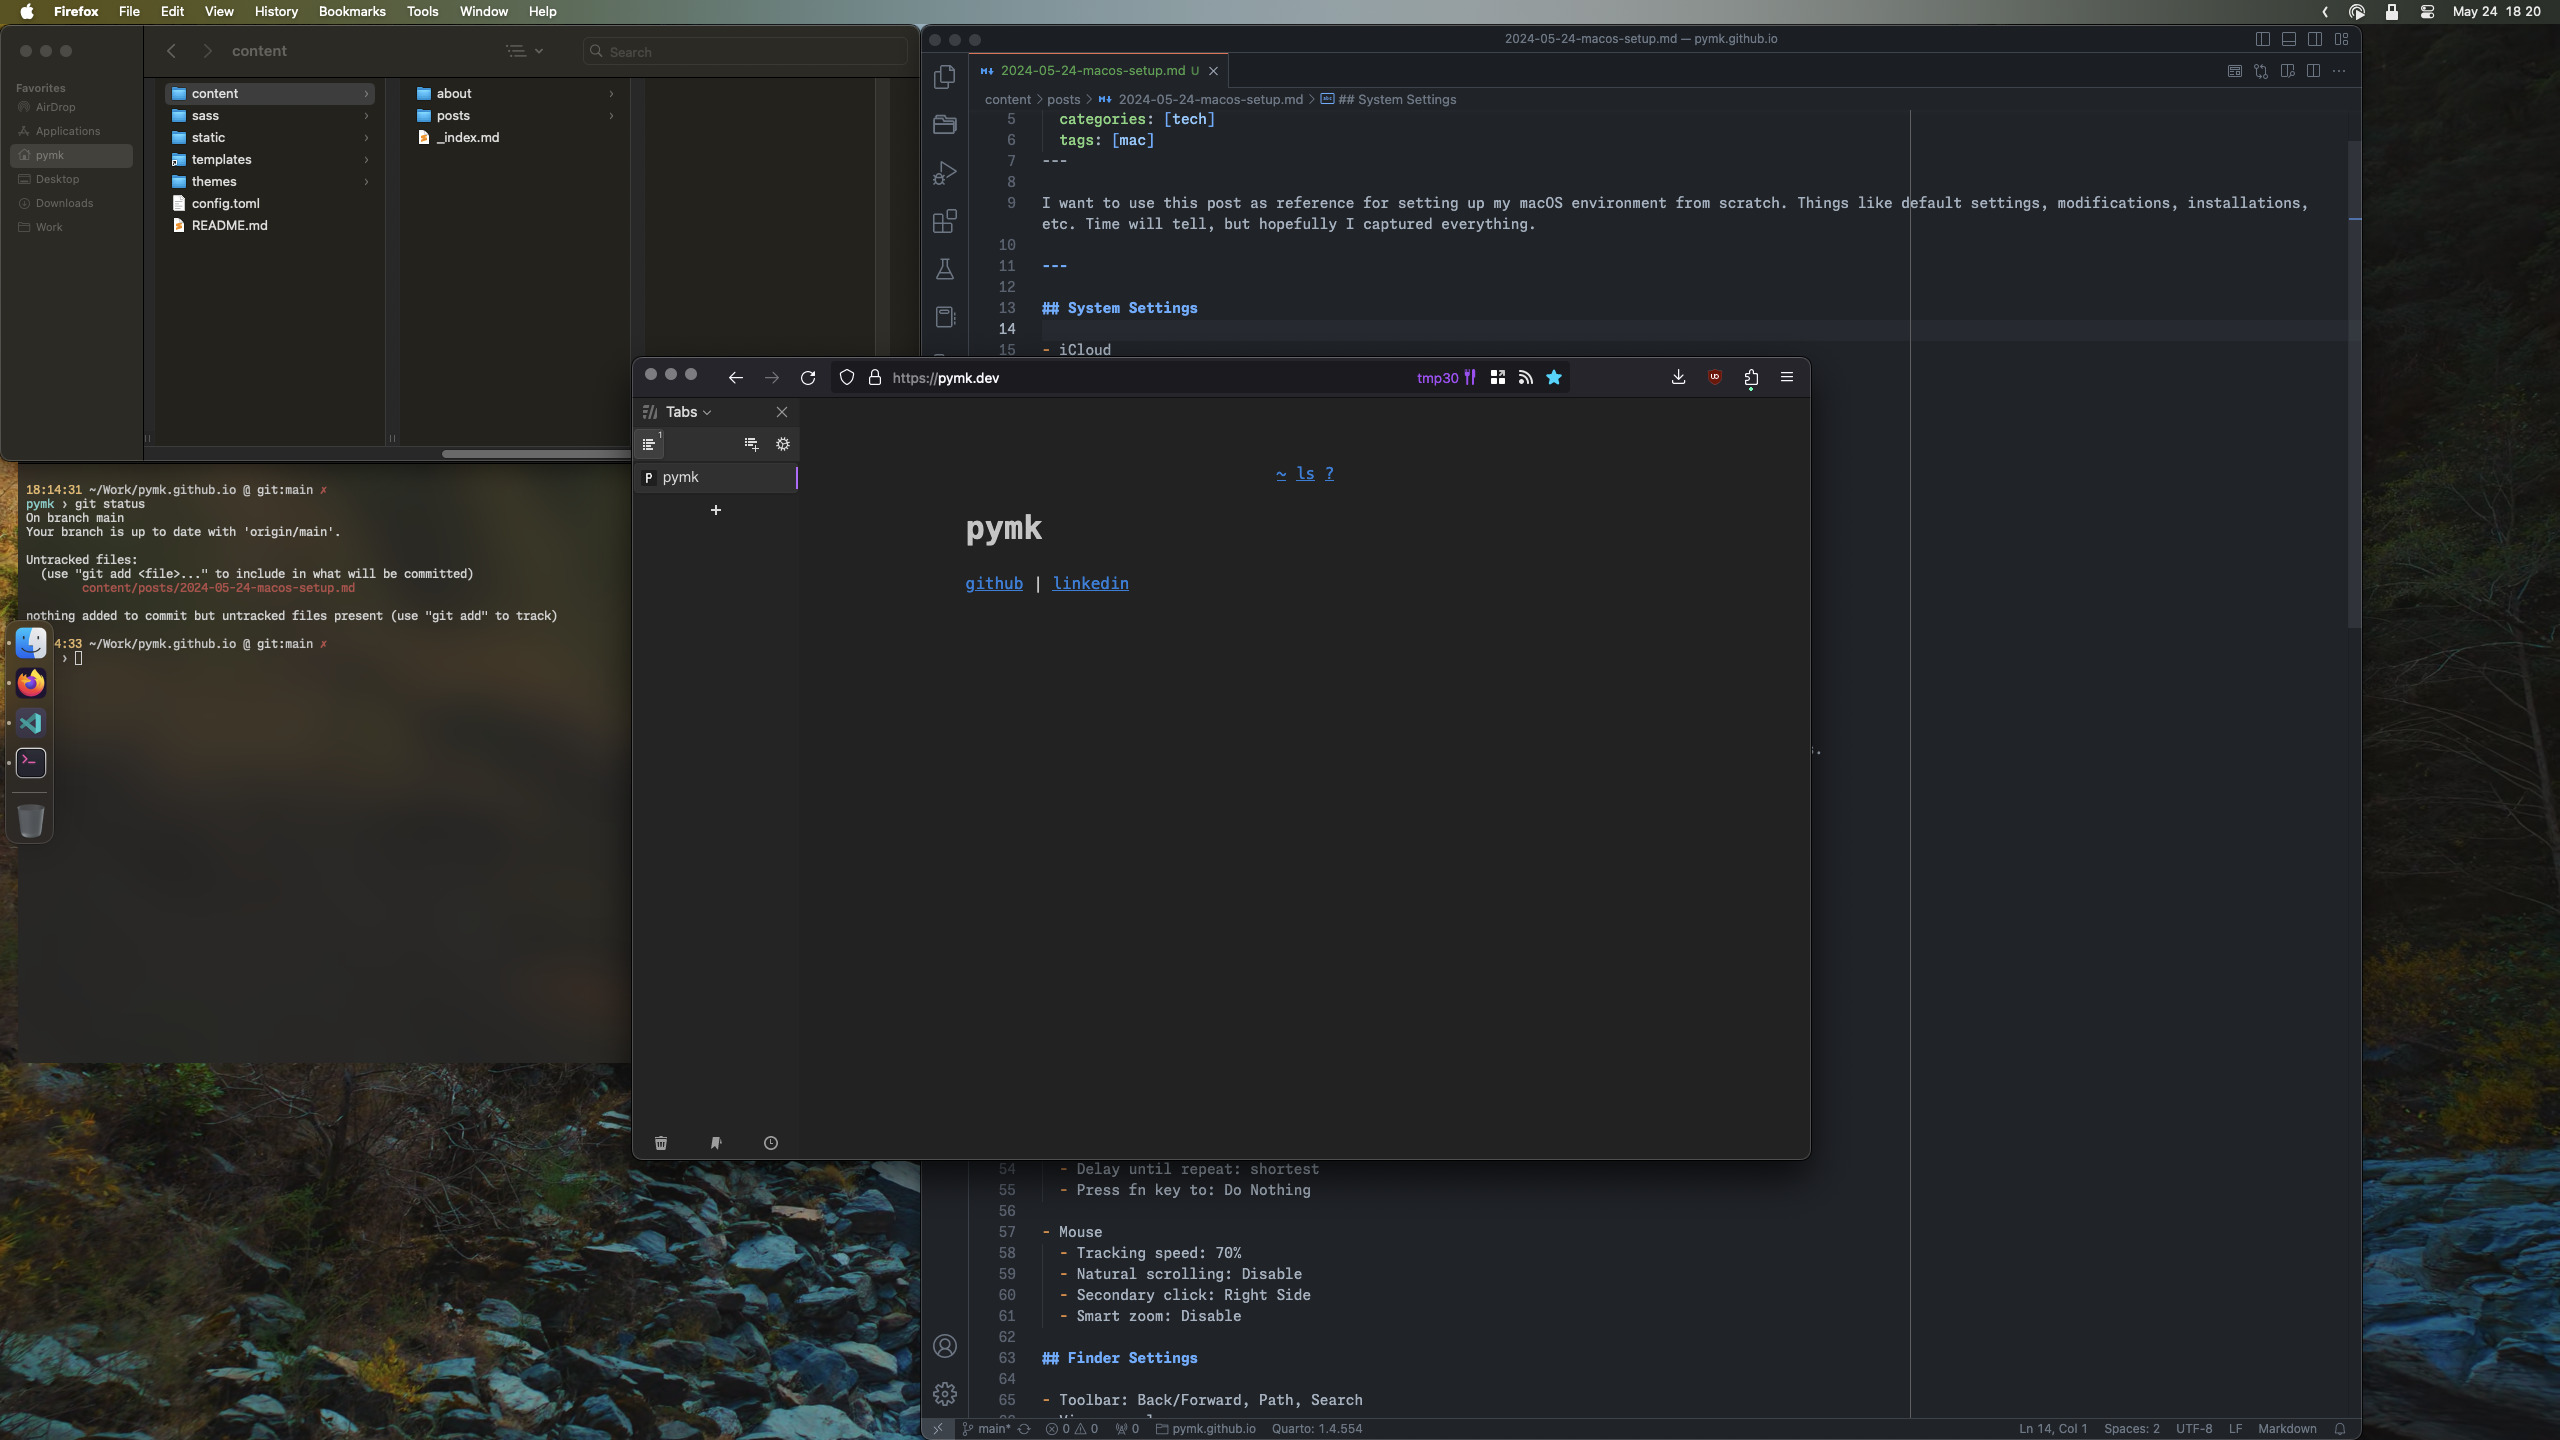This screenshot has width=2560, height=1440.
Task: Click main* git branch in status bar
Action: click(x=986, y=1429)
